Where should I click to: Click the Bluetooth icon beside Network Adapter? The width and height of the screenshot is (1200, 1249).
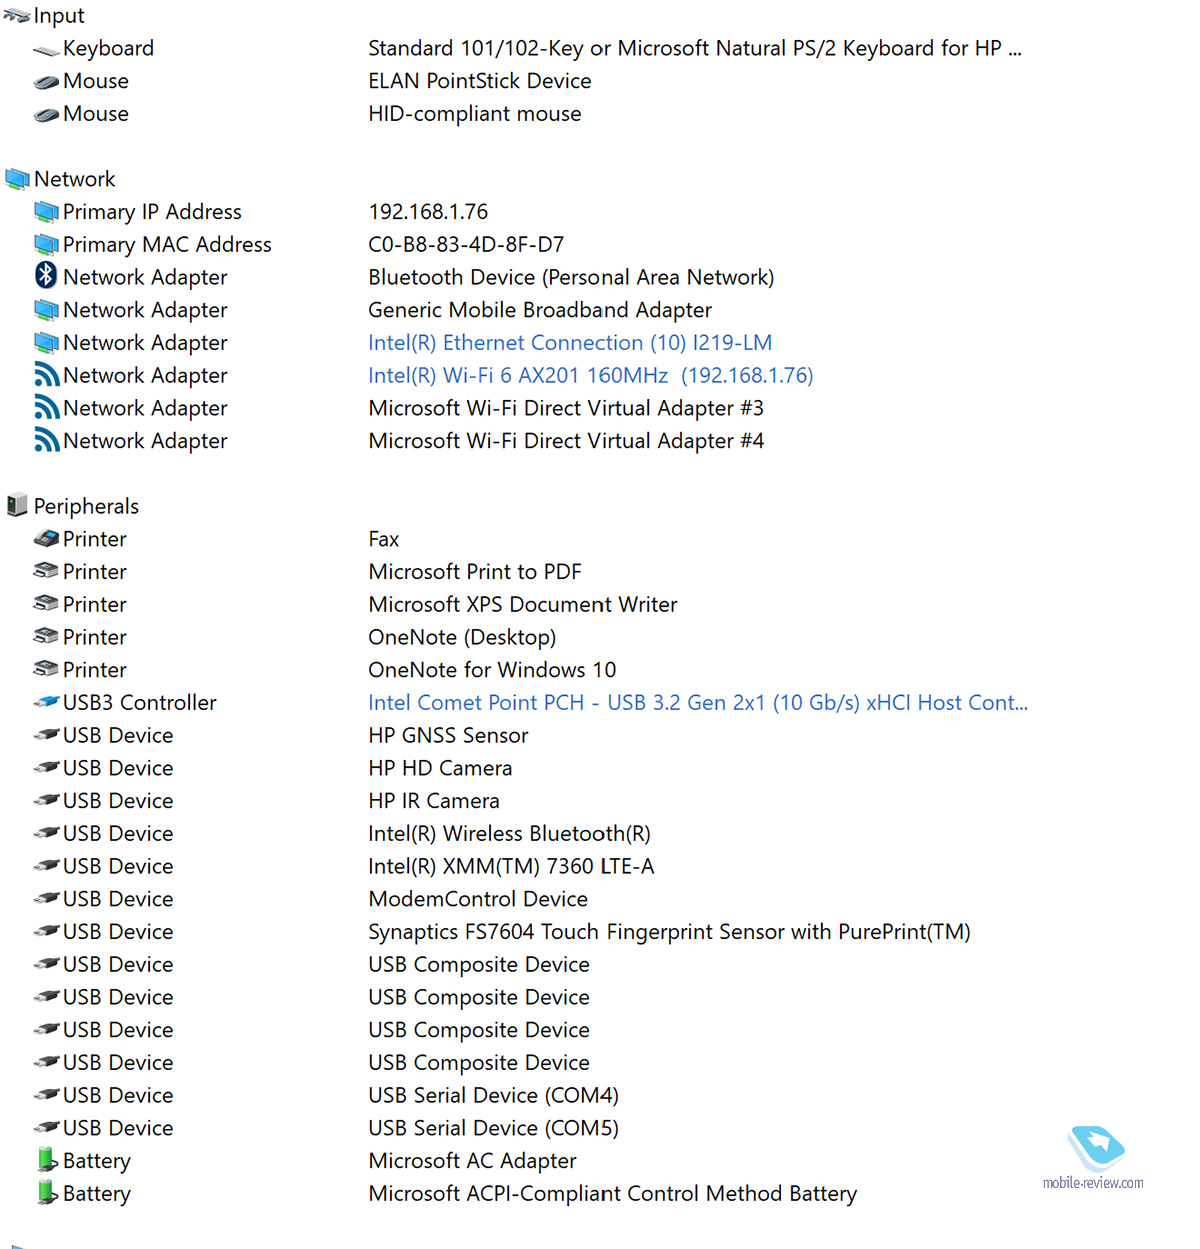(46, 276)
